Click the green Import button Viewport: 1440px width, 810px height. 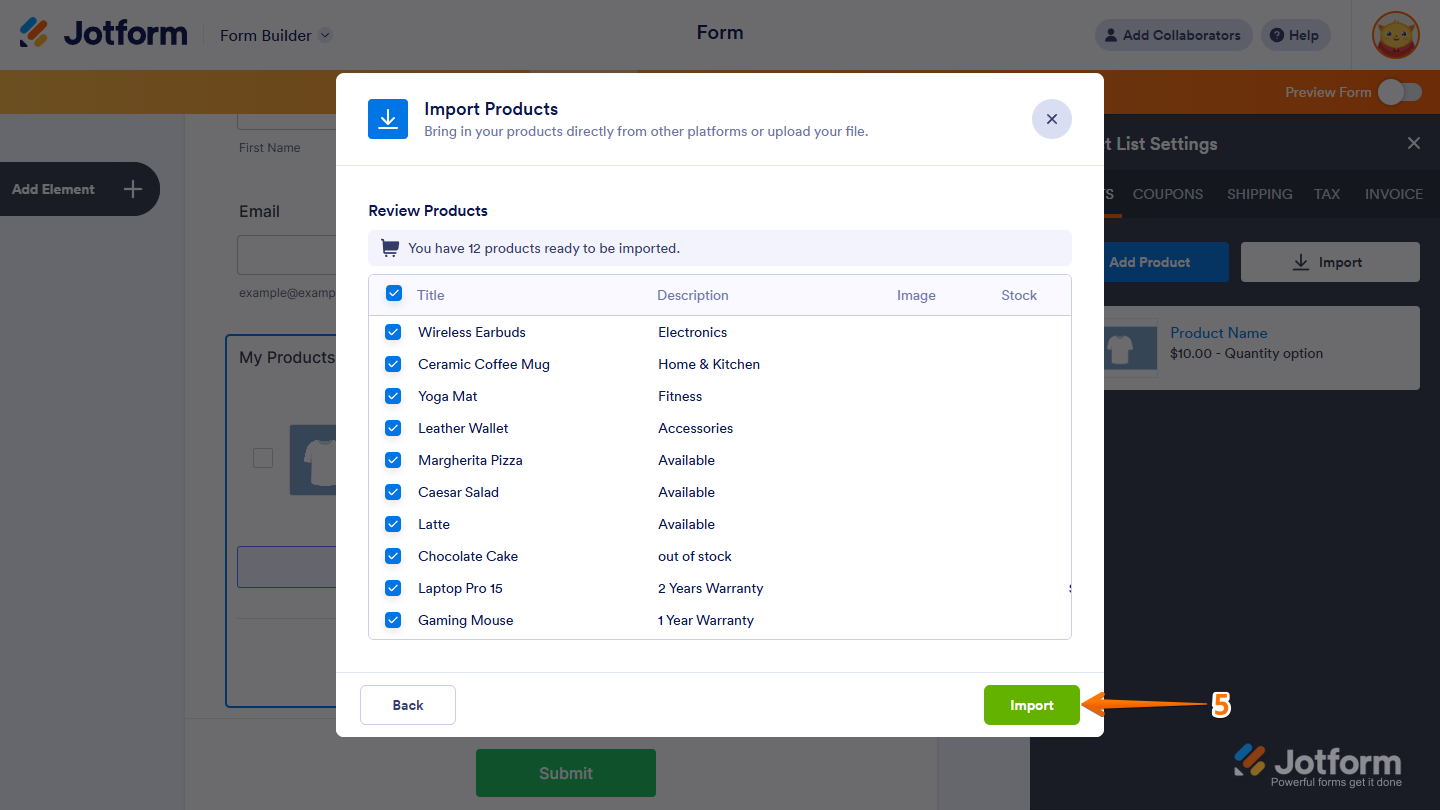pos(1031,705)
